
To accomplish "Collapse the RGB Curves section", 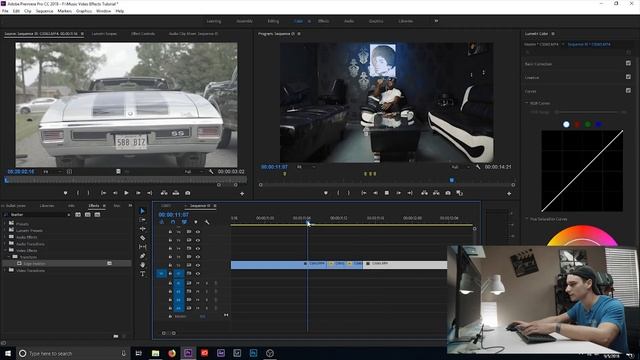I will pos(527,103).
